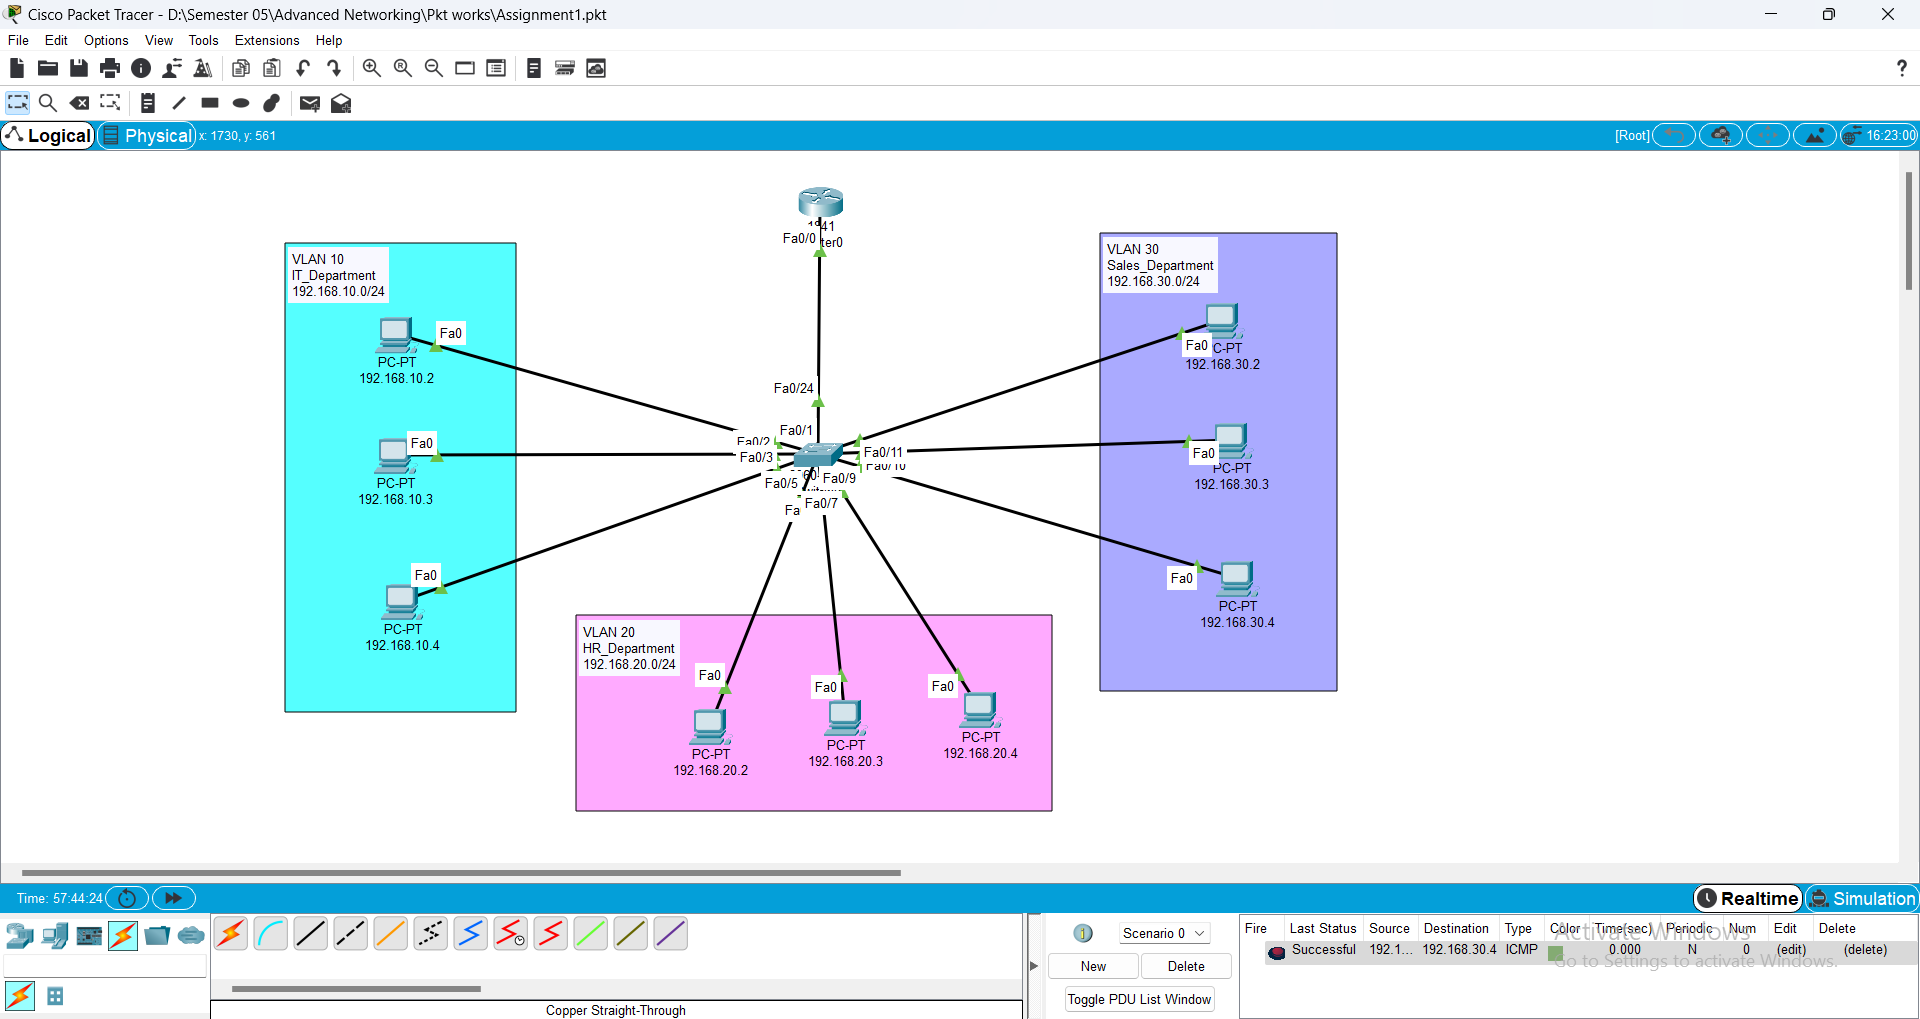Viewport: 1920px width, 1019px height.
Task: Switch to Simulation mode
Action: pyautogui.click(x=1863, y=898)
